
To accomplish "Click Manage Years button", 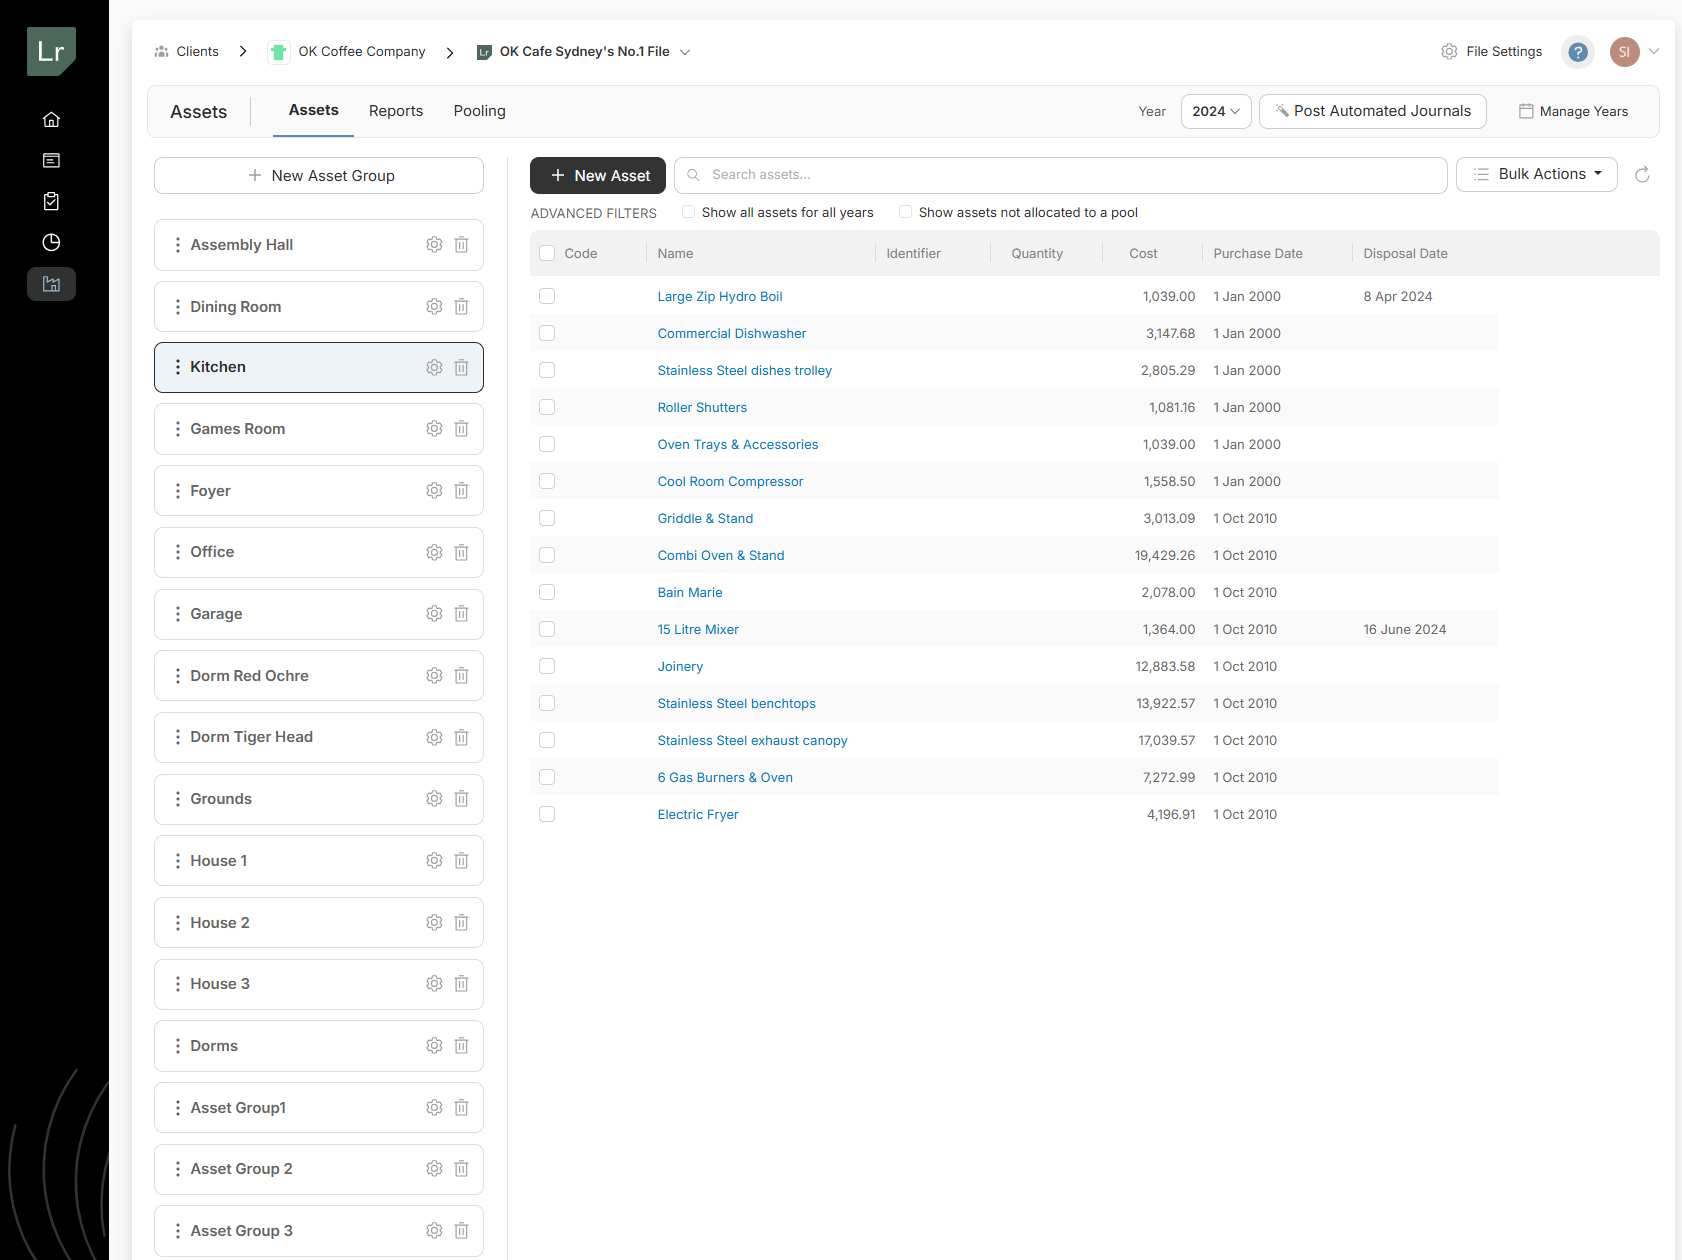I will coord(1574,112).
